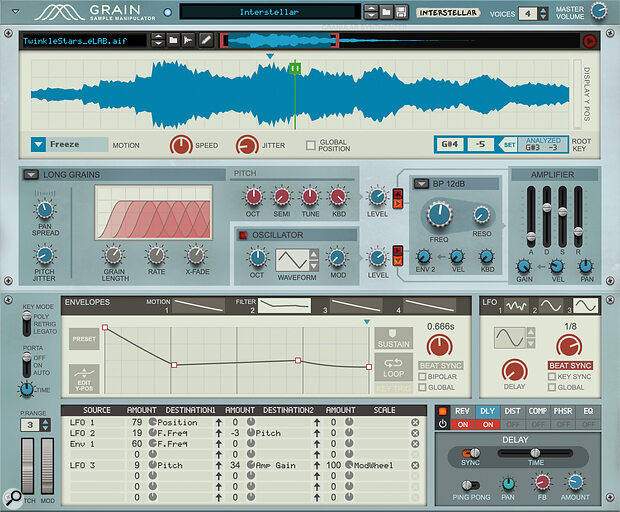Click the sample record/start flag icon
620x512 pixels.
188,40
